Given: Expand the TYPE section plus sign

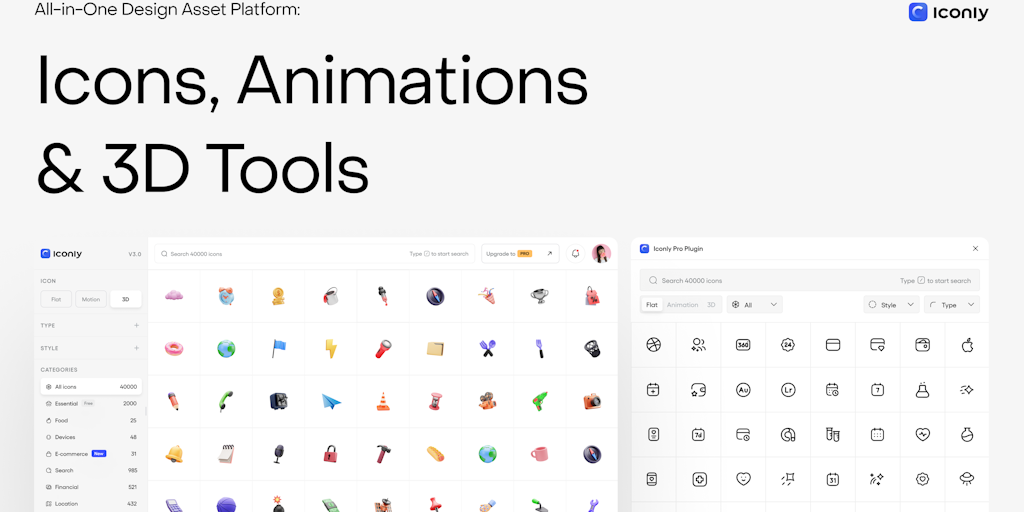Looking at the screenshot, I should 136,325.
